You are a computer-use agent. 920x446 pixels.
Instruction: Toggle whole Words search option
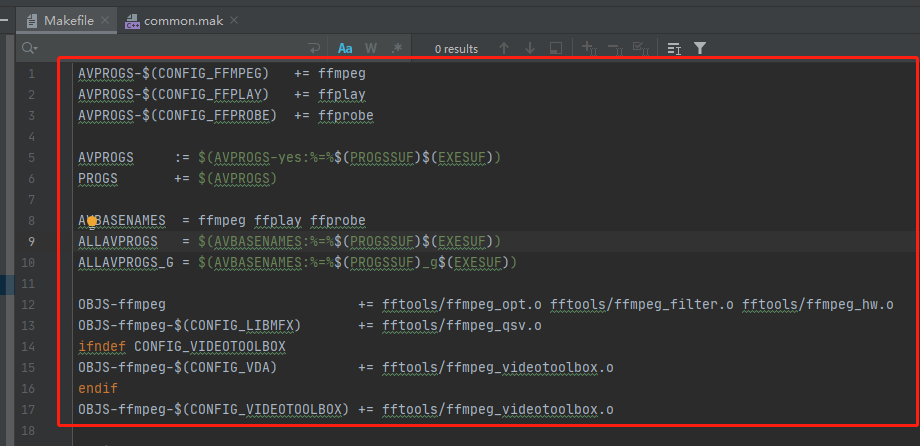point(371,48)
